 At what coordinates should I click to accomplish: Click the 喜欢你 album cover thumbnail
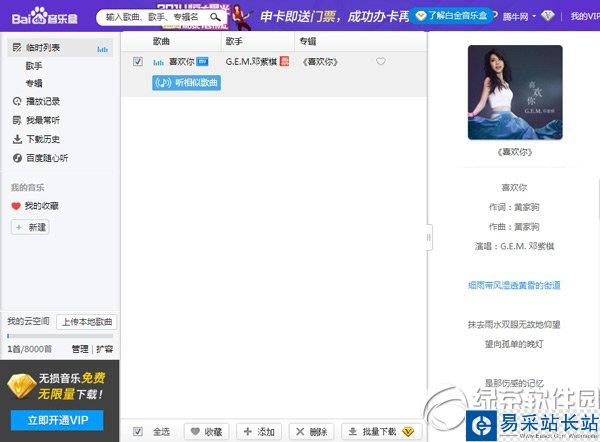pyautogui.click(x=515, y=92)
